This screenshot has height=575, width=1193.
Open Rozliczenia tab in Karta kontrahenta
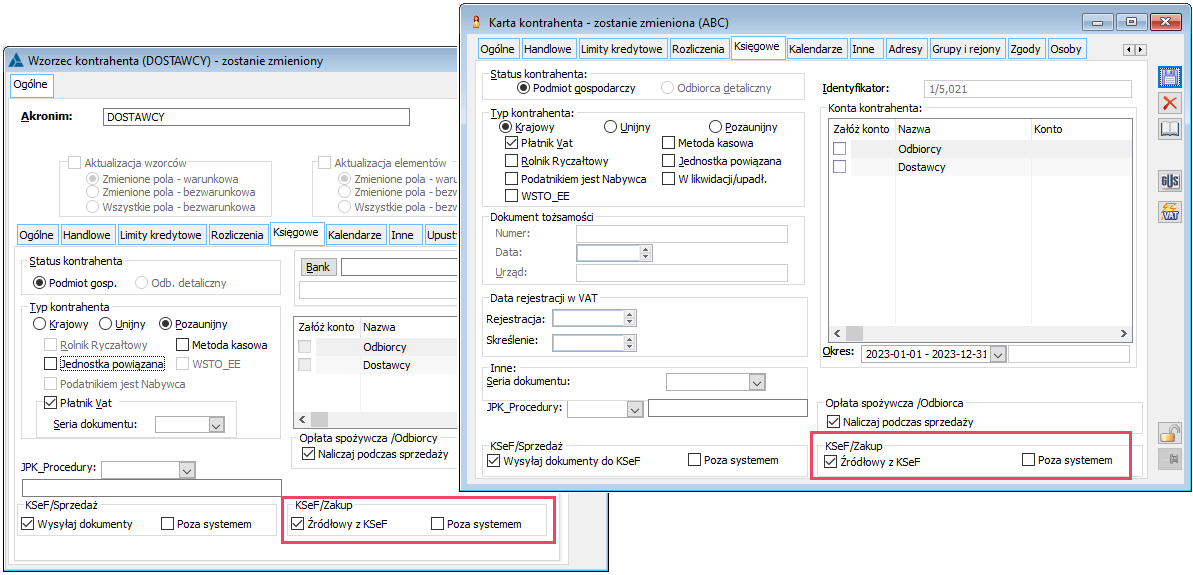[698, 49]
